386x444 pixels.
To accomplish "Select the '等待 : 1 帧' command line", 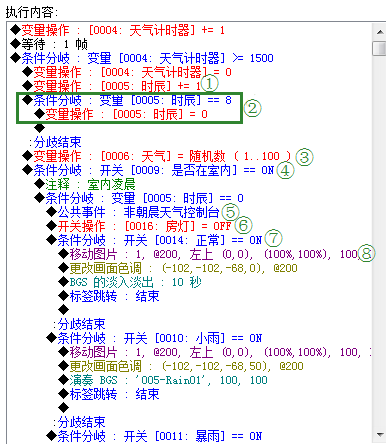I will (49, 44).
